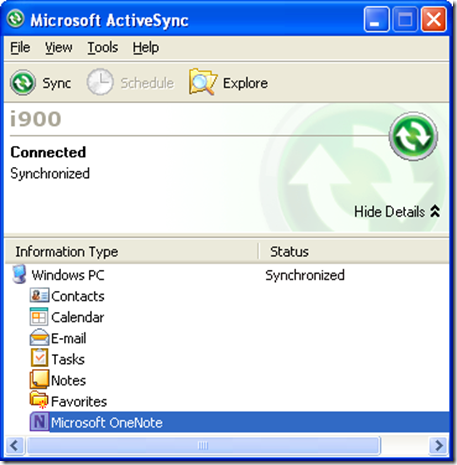Select the Tasks clipboard icon
Screen dimensions: 457x465
point(39,358)
